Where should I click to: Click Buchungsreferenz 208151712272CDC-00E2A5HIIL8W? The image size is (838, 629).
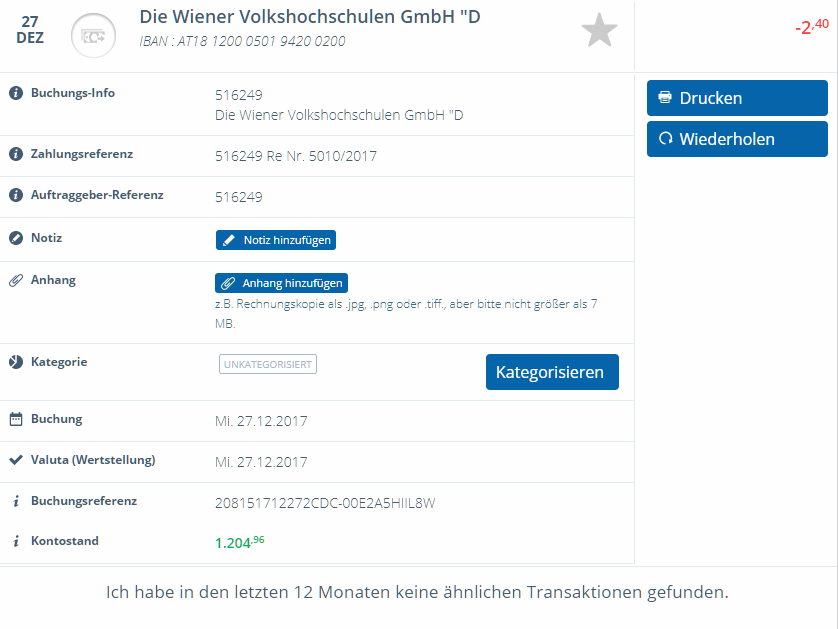click(x=325, y=503)
